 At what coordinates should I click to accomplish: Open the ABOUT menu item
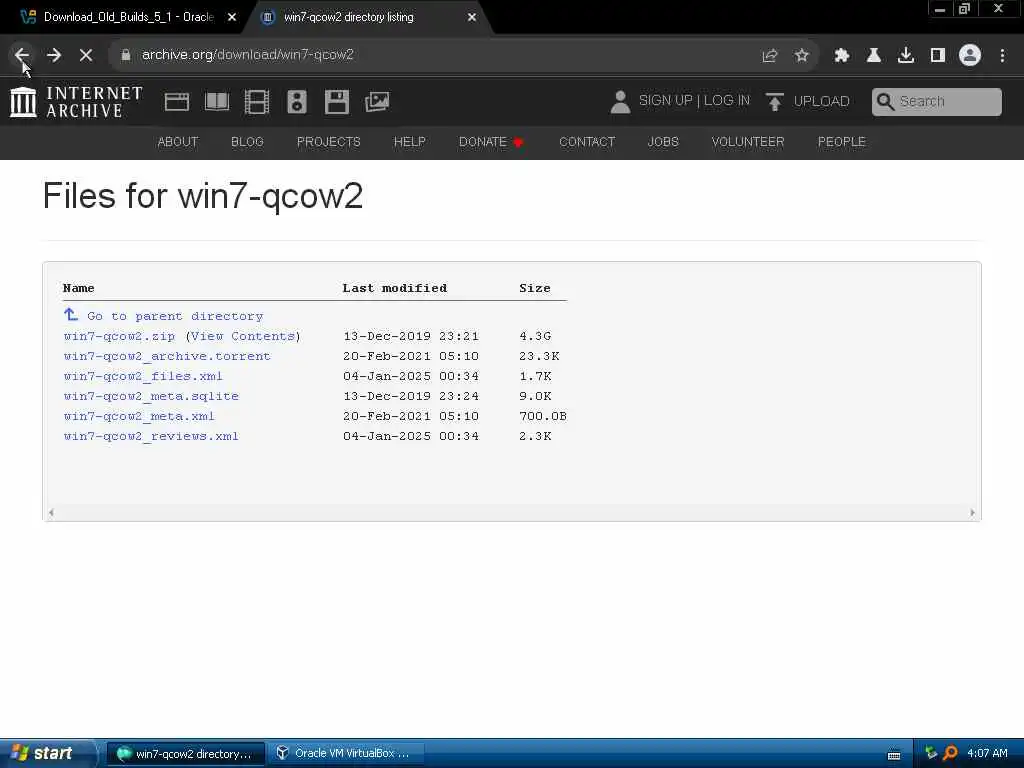[178, 142]
